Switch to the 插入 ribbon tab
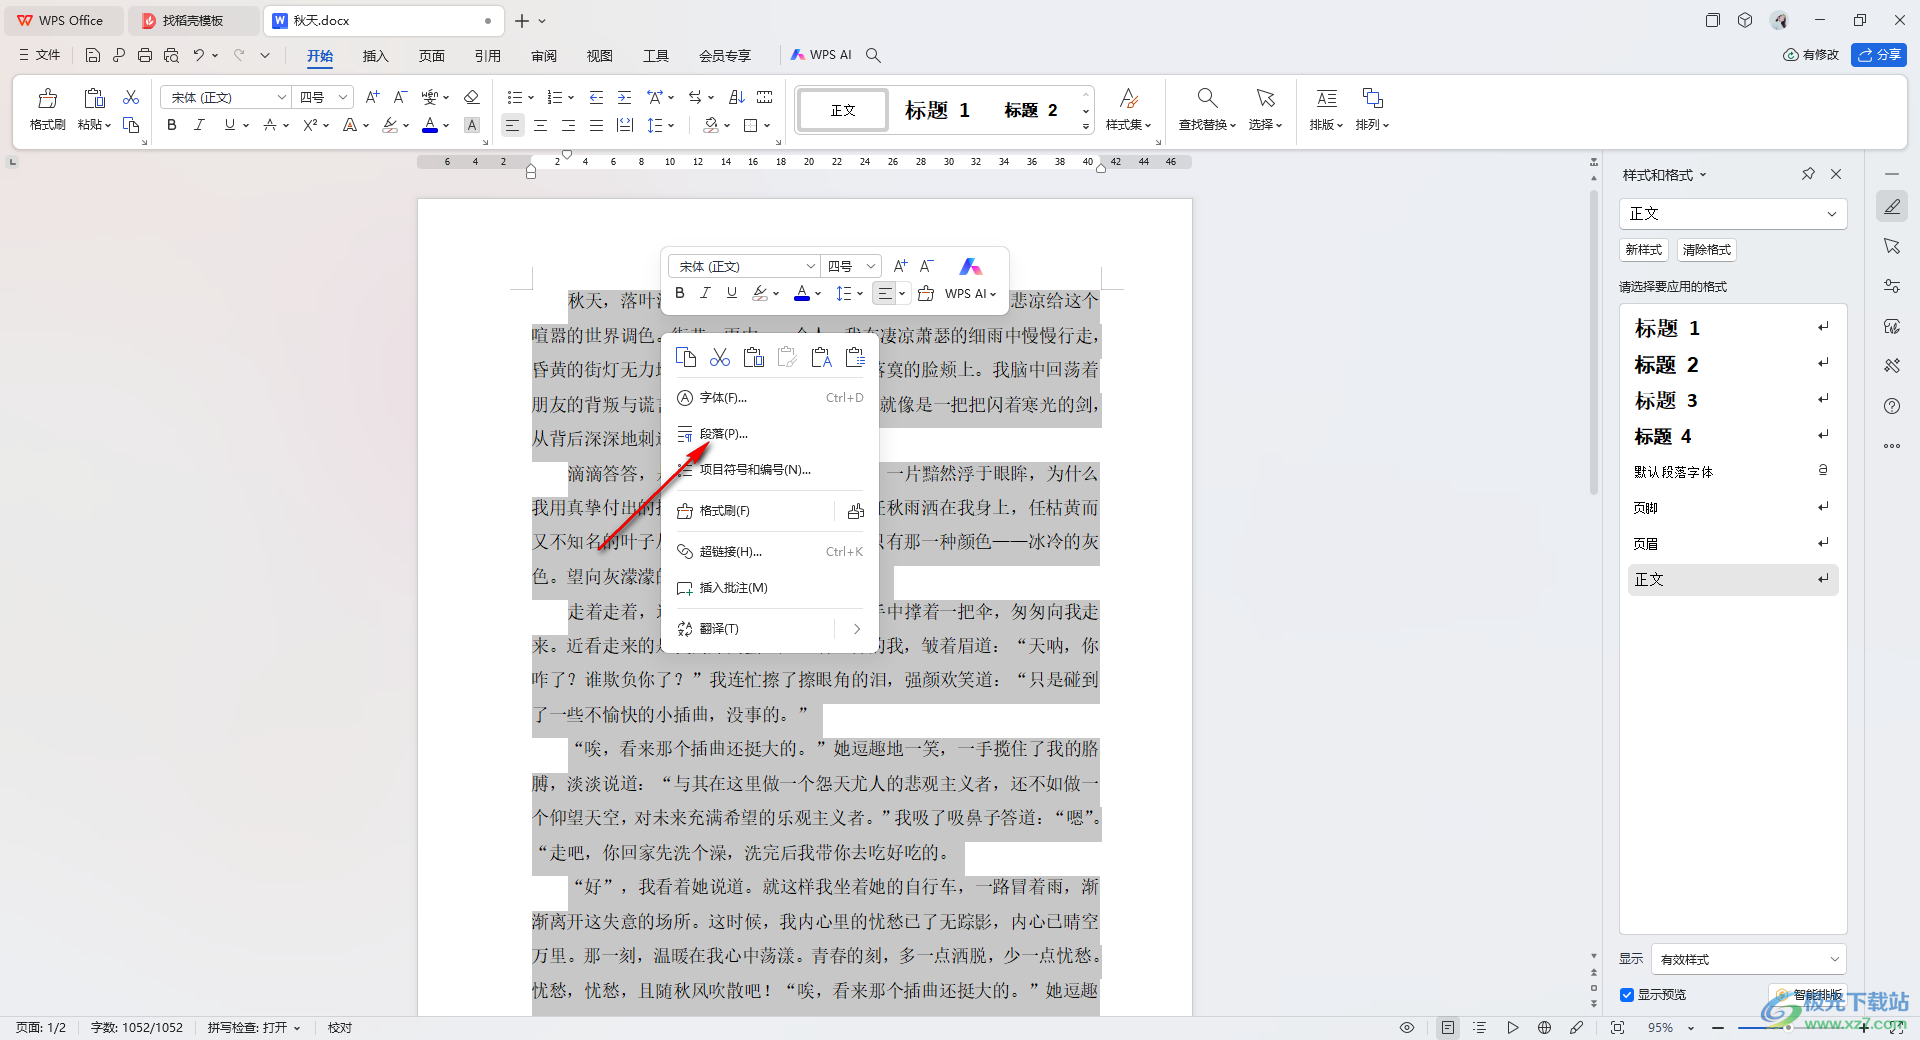 point(375,55)
